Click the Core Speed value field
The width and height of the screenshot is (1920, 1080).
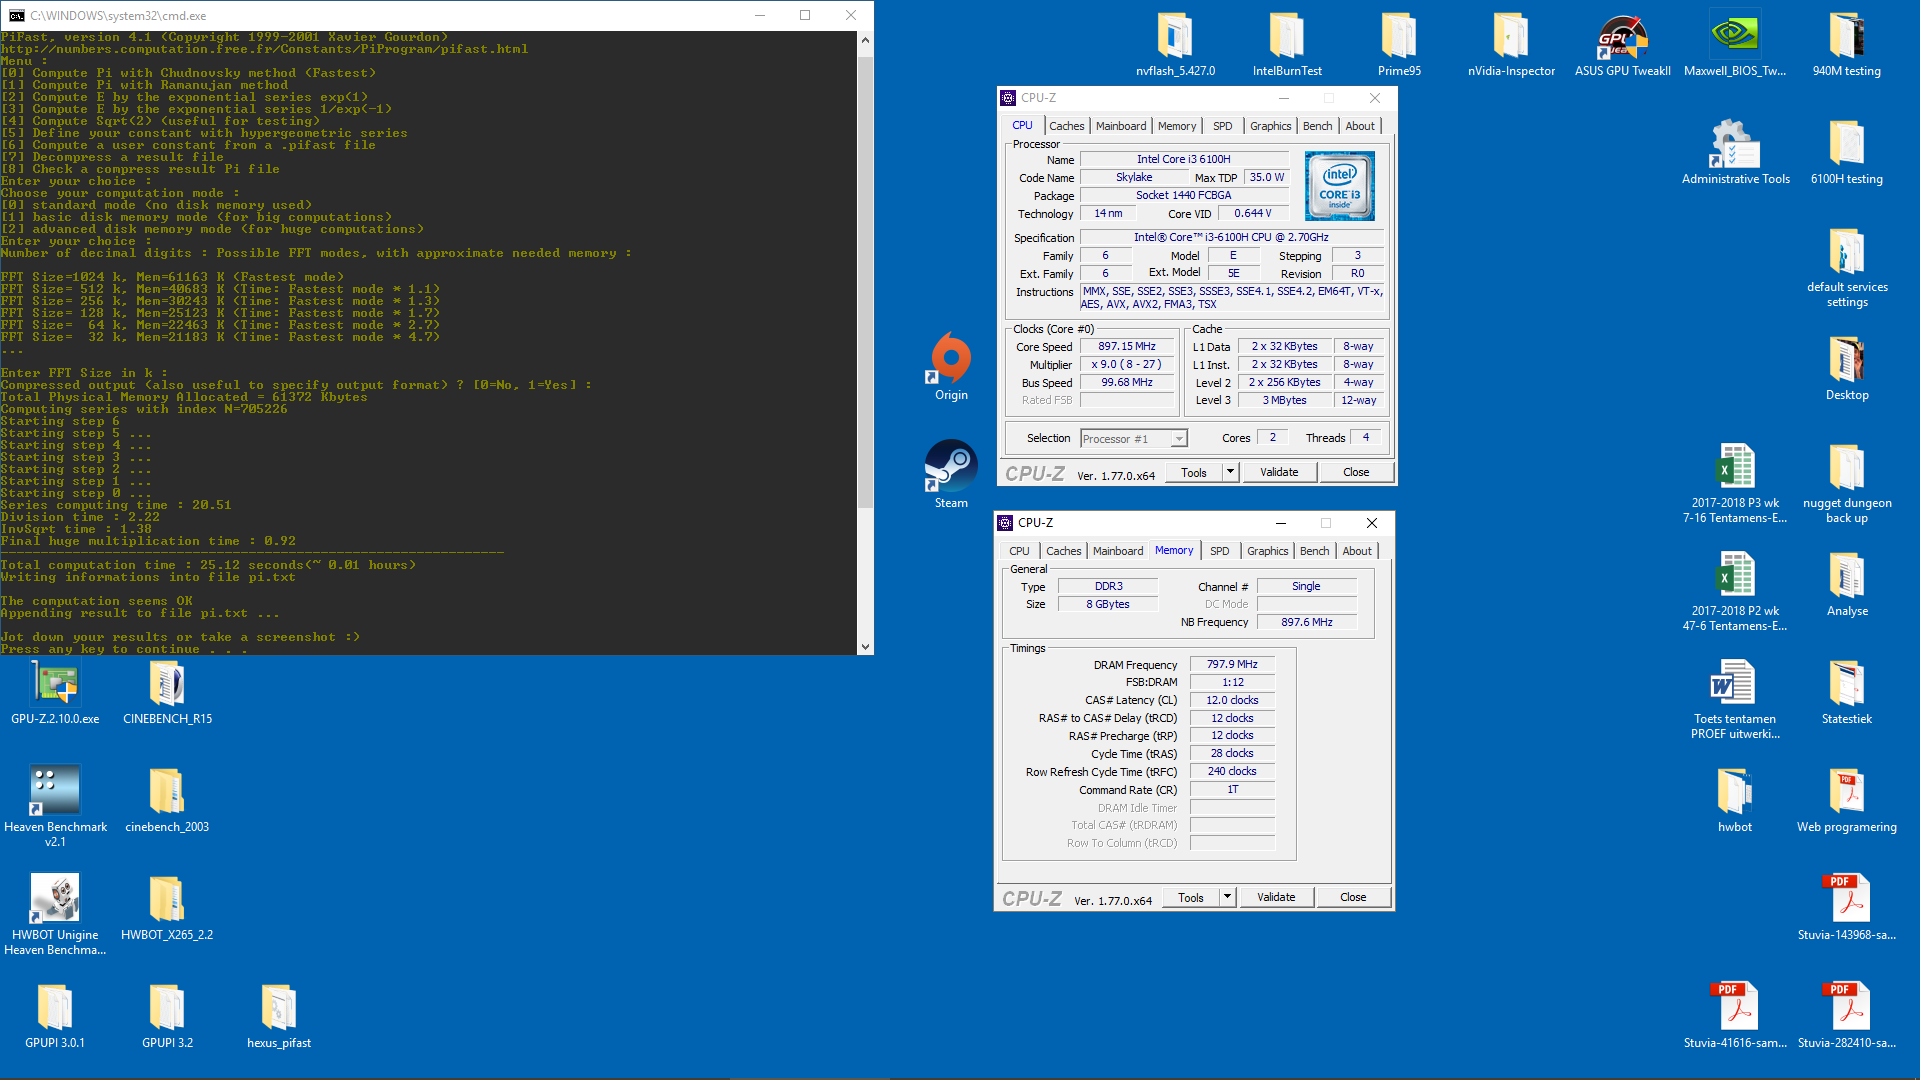pos(1127,346)
